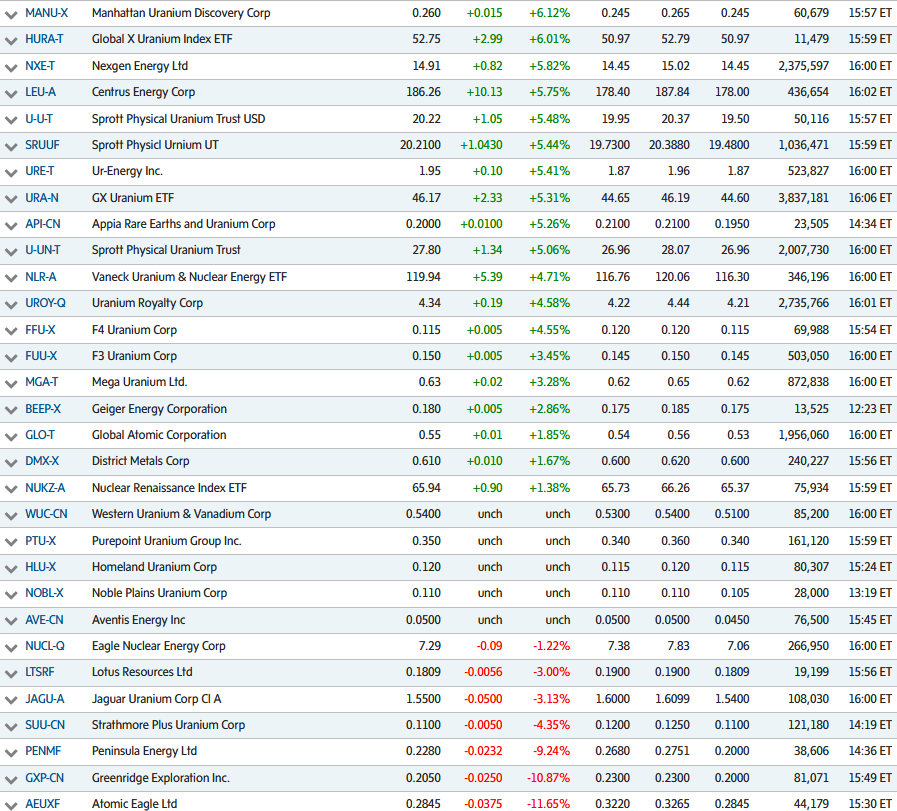Viewport: 897px width, 811px height.
Task: Expand the HLU-X row chevron
Action: click(11, 569)
